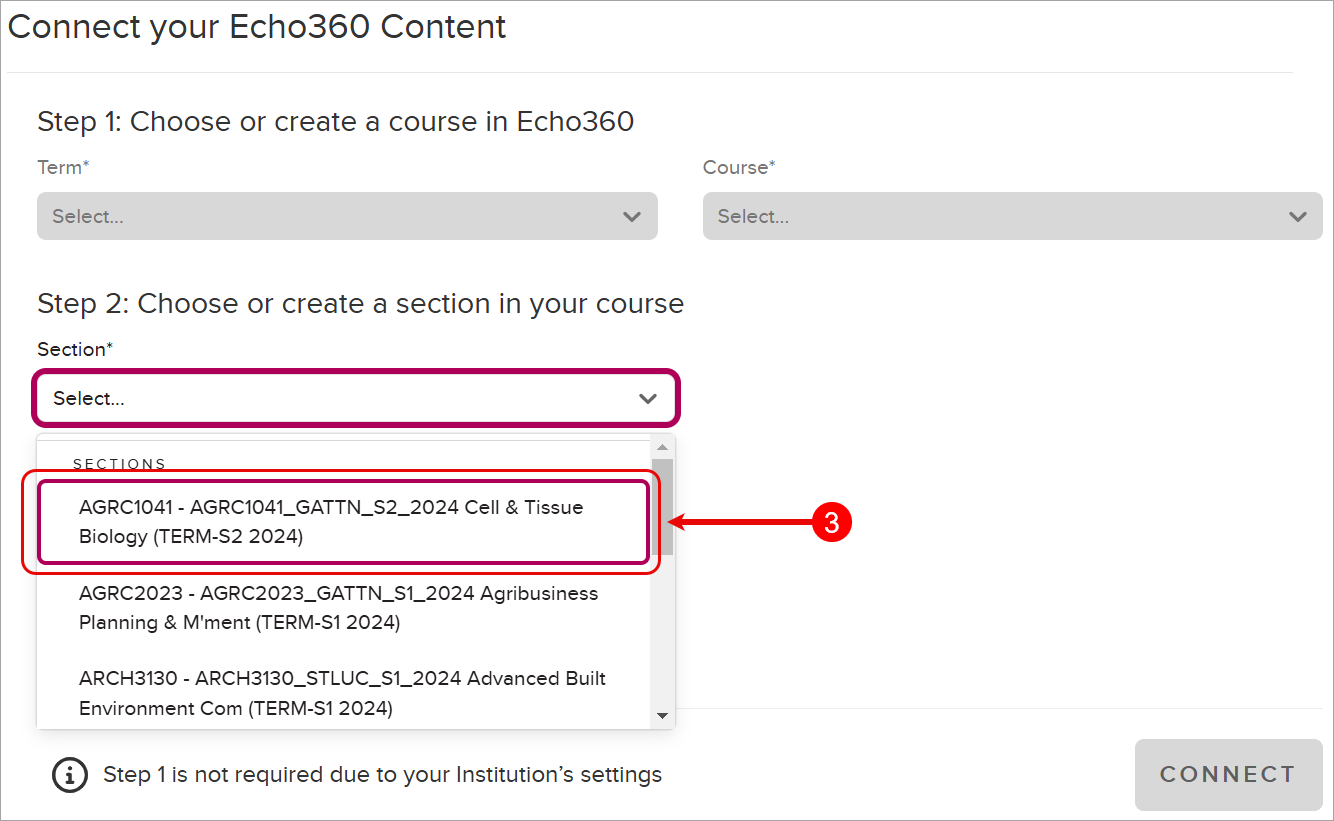Image resolution: width=1334 pixels, height=821 pixels.
Task: Select AGRC2023 Agribusiness Planning & M'ment section
Action: [x=344, y=608]
